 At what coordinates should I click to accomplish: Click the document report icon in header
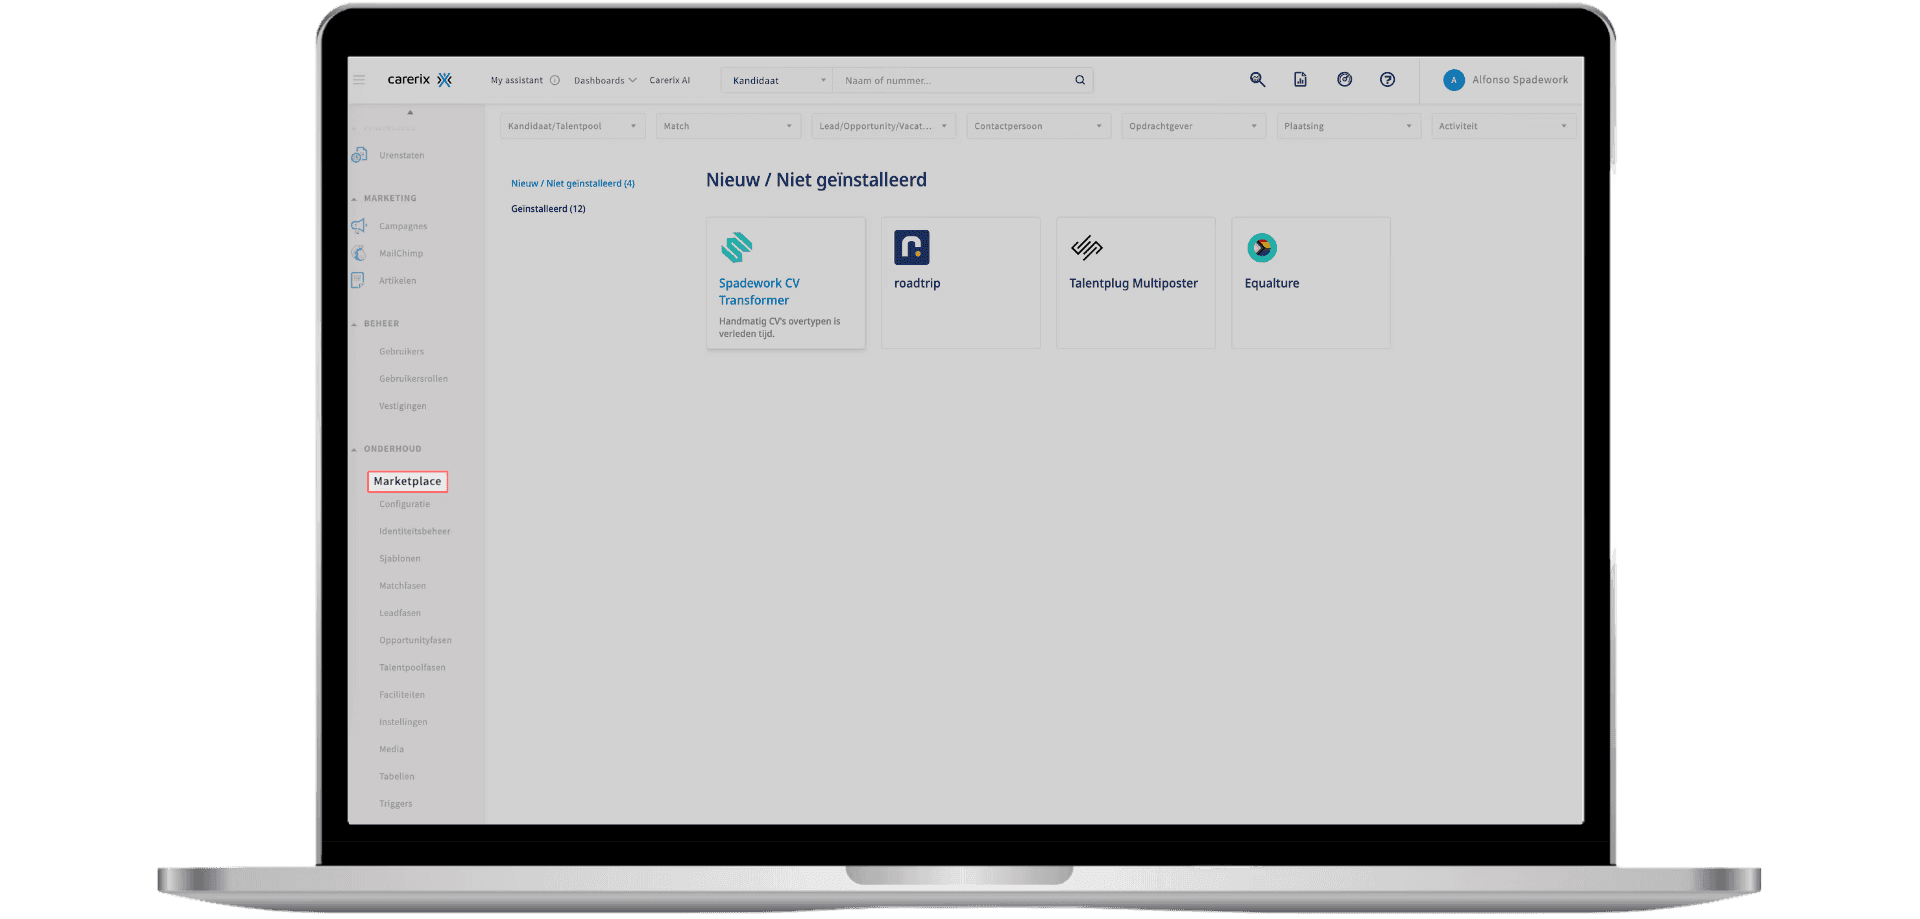click(1301, 80)
